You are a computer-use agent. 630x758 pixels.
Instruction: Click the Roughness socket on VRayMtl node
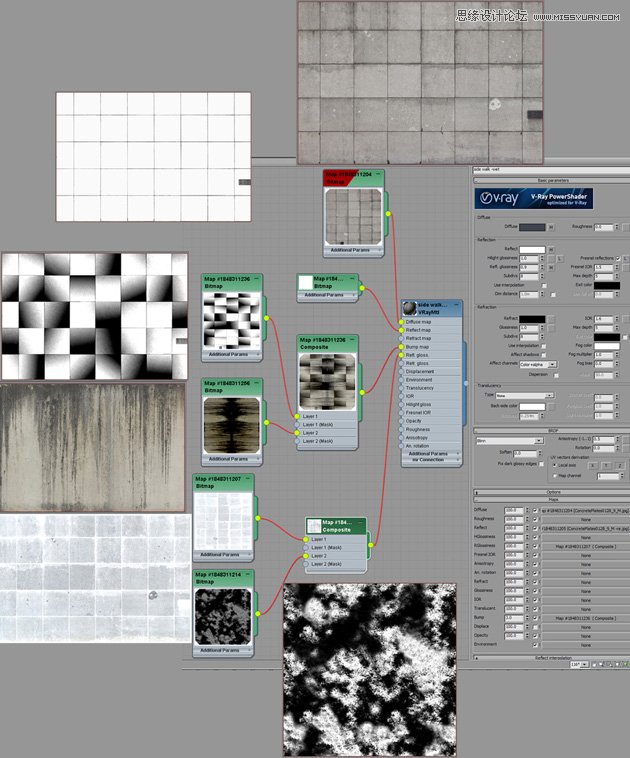click(x=401, y=429)
